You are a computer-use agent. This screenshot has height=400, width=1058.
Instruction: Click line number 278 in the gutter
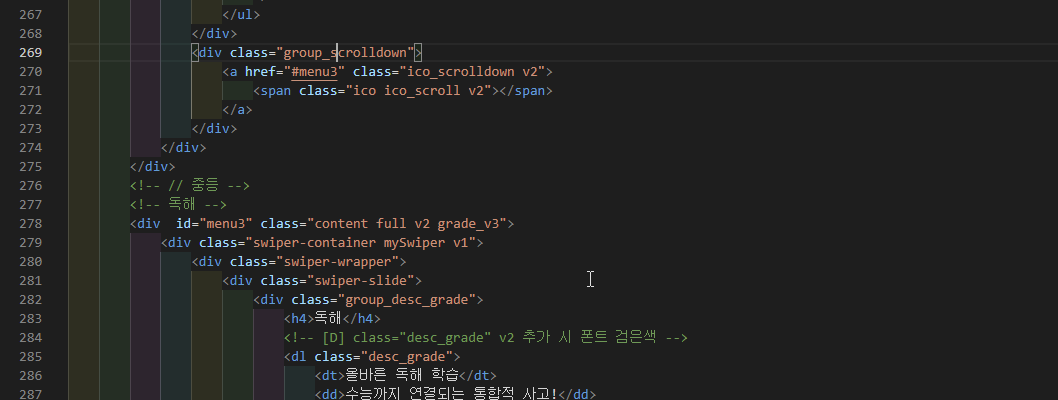click(30, 223)
